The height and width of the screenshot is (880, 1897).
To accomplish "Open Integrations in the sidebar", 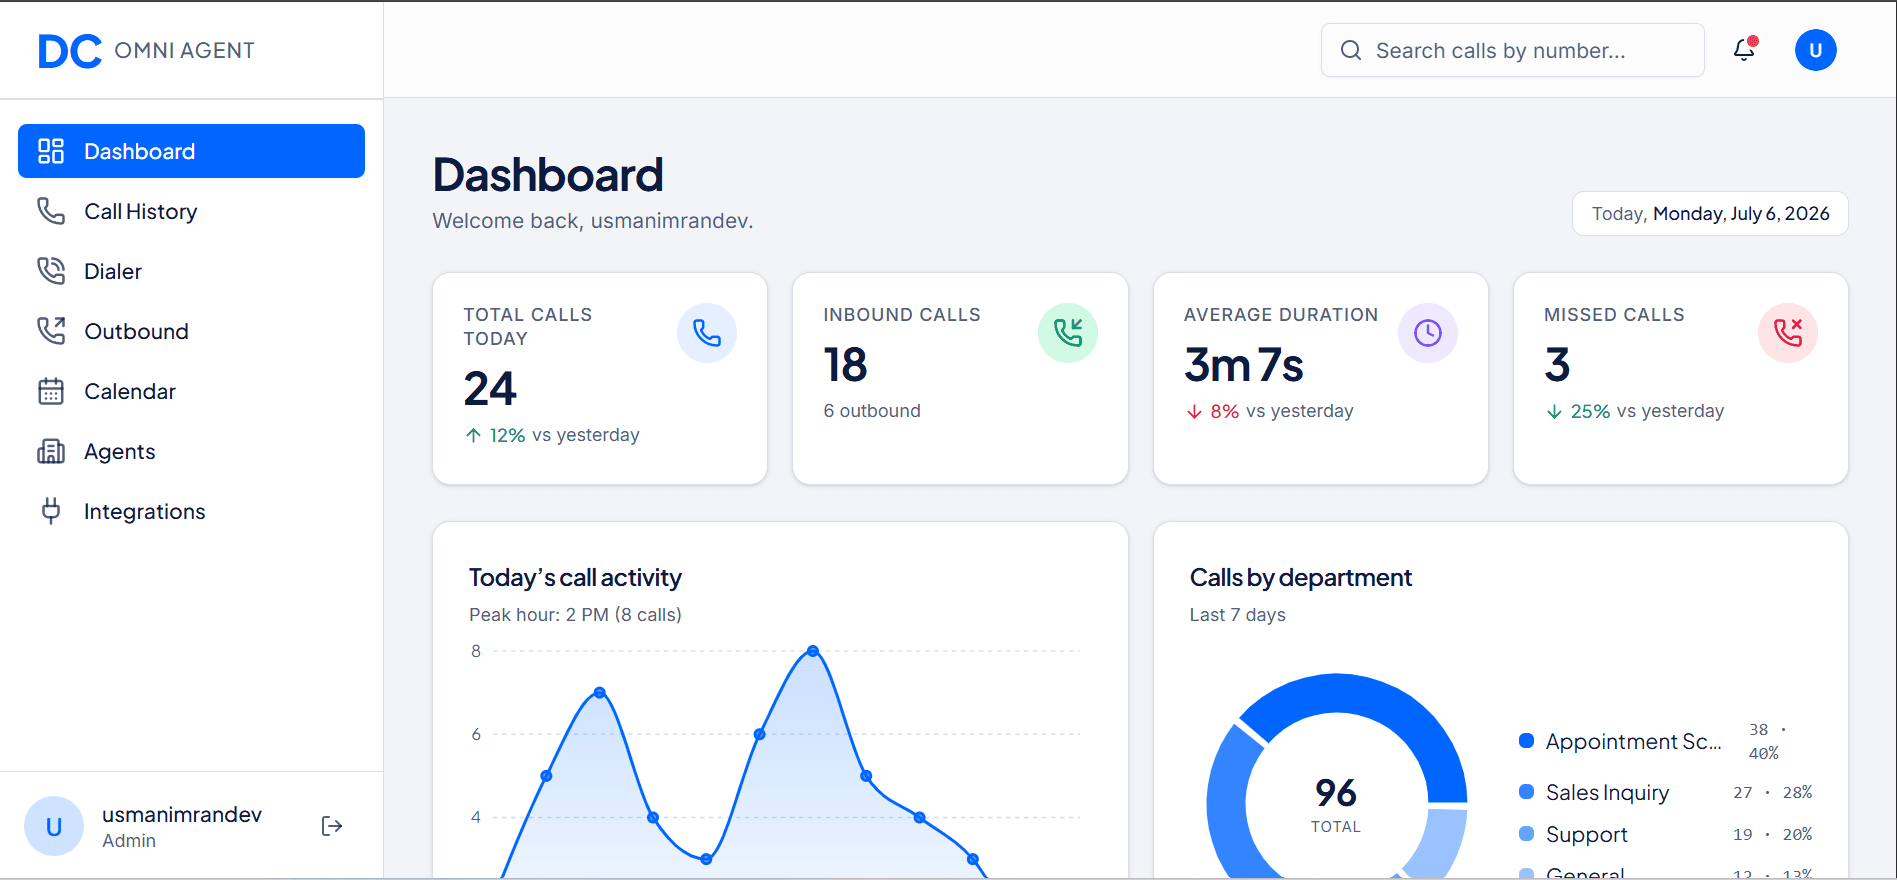I will pos(191,511).
